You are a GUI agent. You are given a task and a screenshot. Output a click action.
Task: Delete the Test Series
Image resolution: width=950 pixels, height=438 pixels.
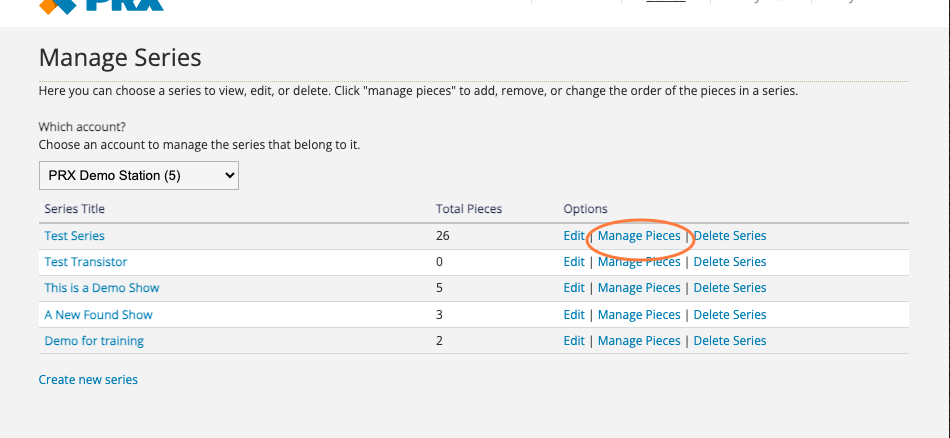coord(730,236)
